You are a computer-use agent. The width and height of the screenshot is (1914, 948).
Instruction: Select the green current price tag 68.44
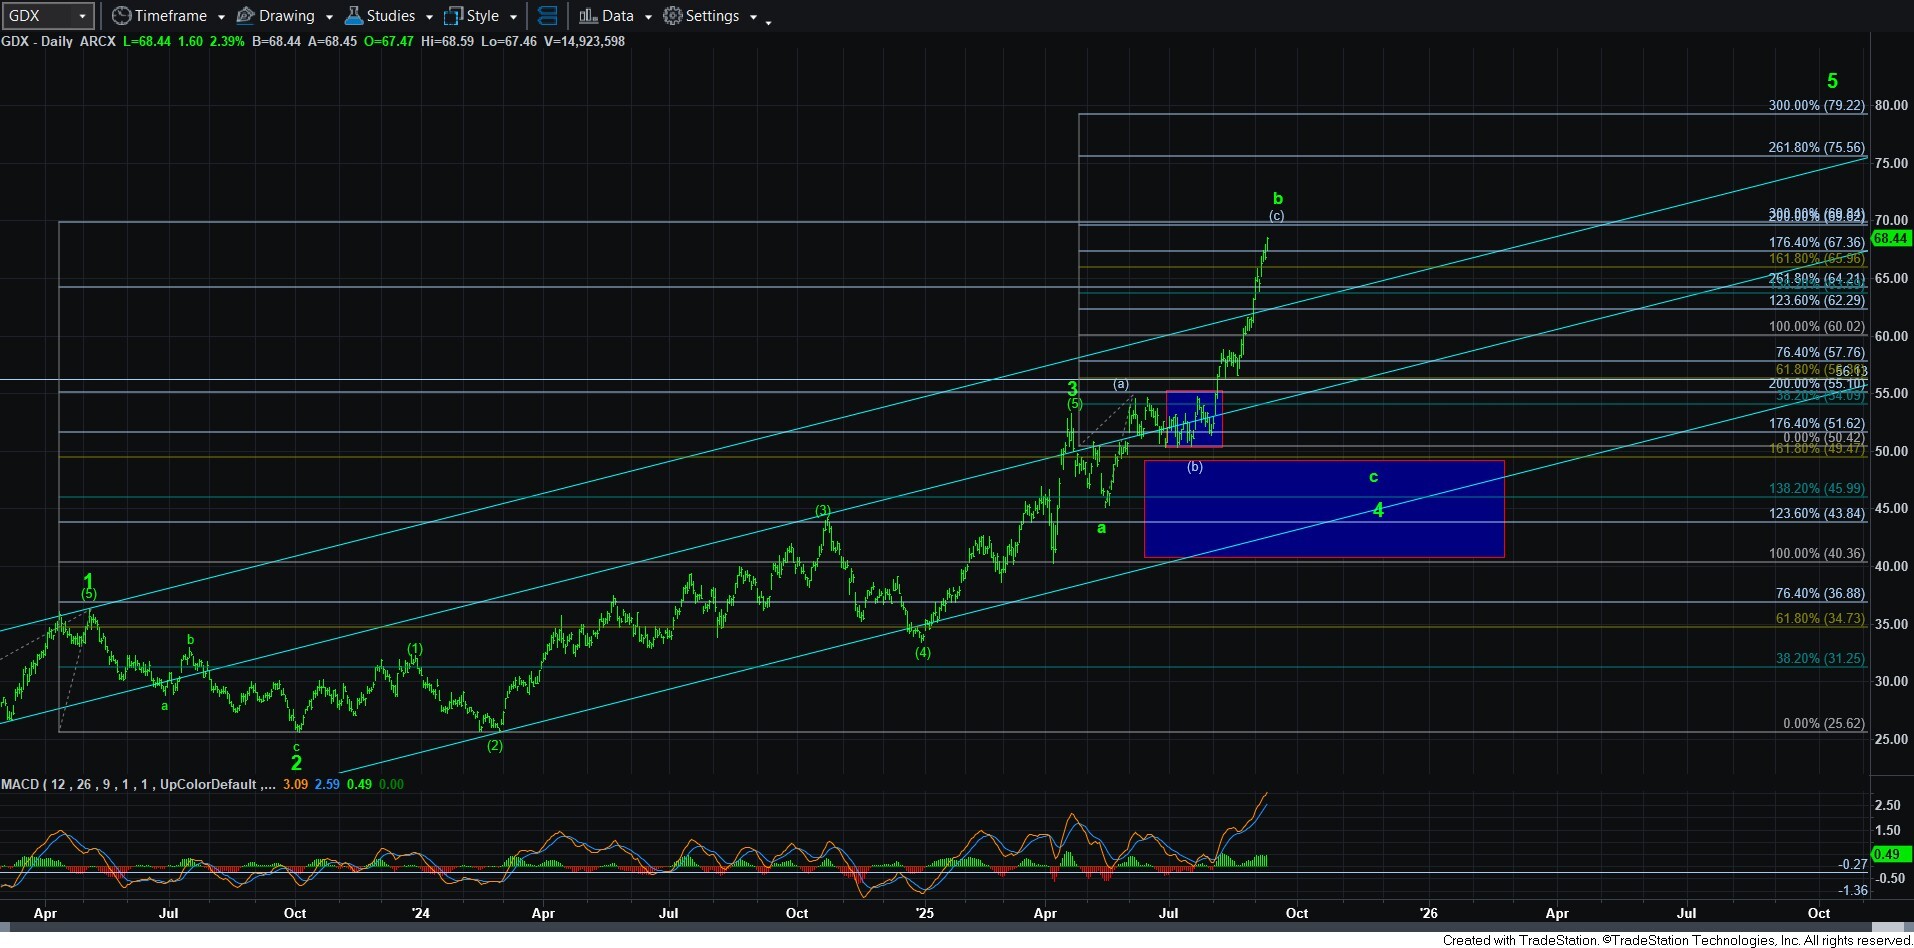coord(1892,238)
